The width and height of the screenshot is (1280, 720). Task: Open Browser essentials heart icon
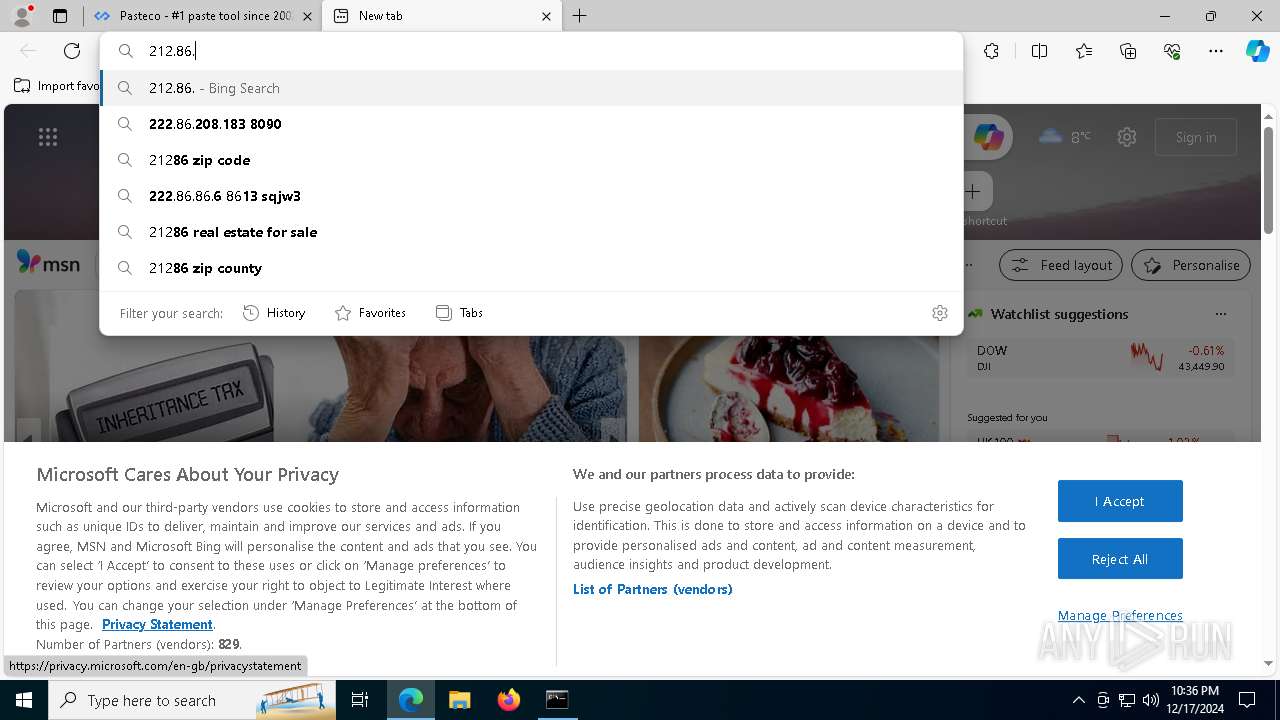coord(1172,51)
